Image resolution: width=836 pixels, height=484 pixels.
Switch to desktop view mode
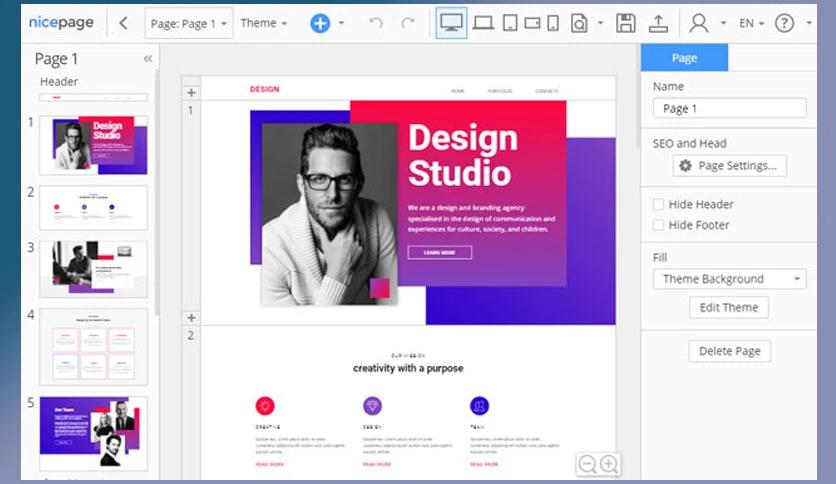tap(451, 23)
